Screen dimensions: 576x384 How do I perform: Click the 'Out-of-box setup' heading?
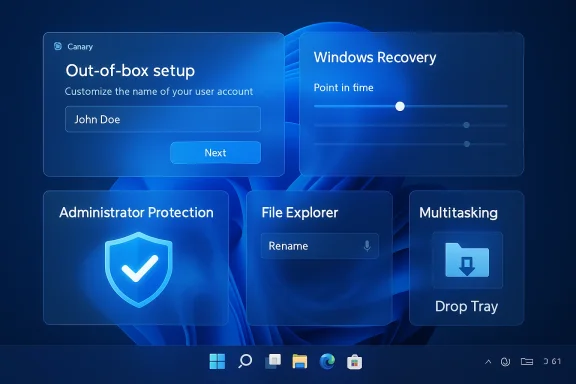[130, 71]
